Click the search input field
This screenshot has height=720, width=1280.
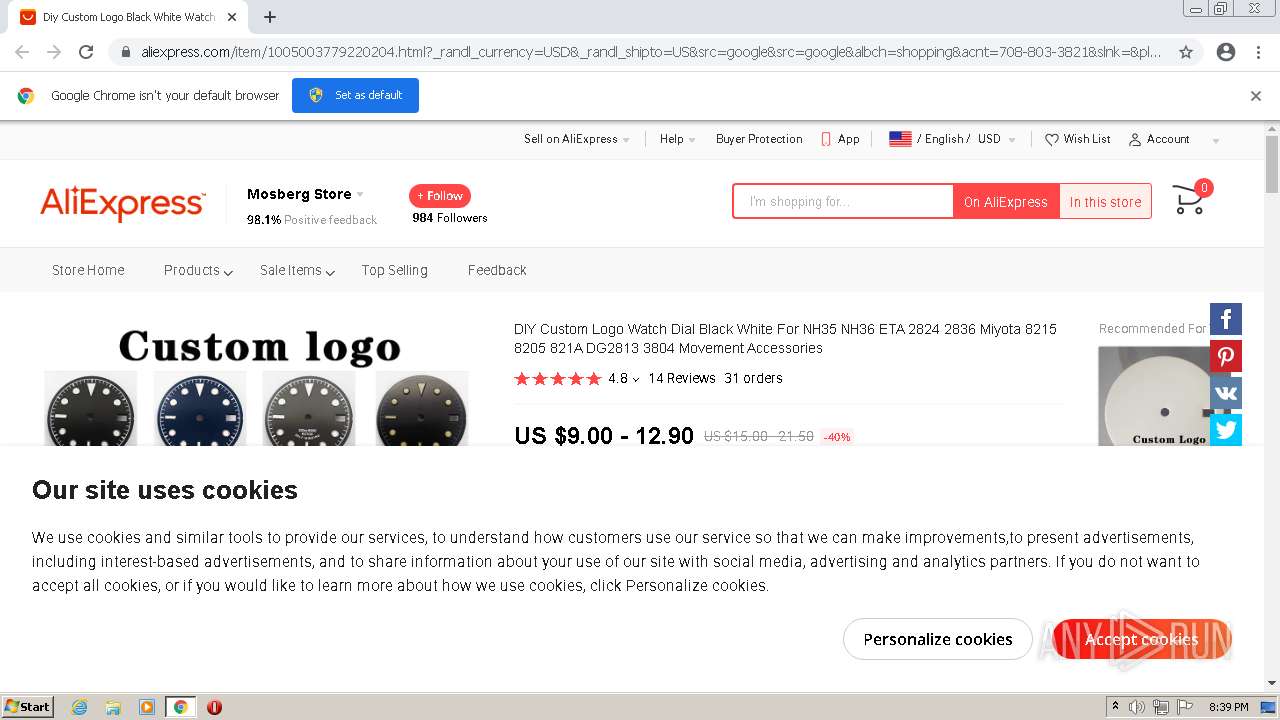pyautogui.click(x=843, y=201)
